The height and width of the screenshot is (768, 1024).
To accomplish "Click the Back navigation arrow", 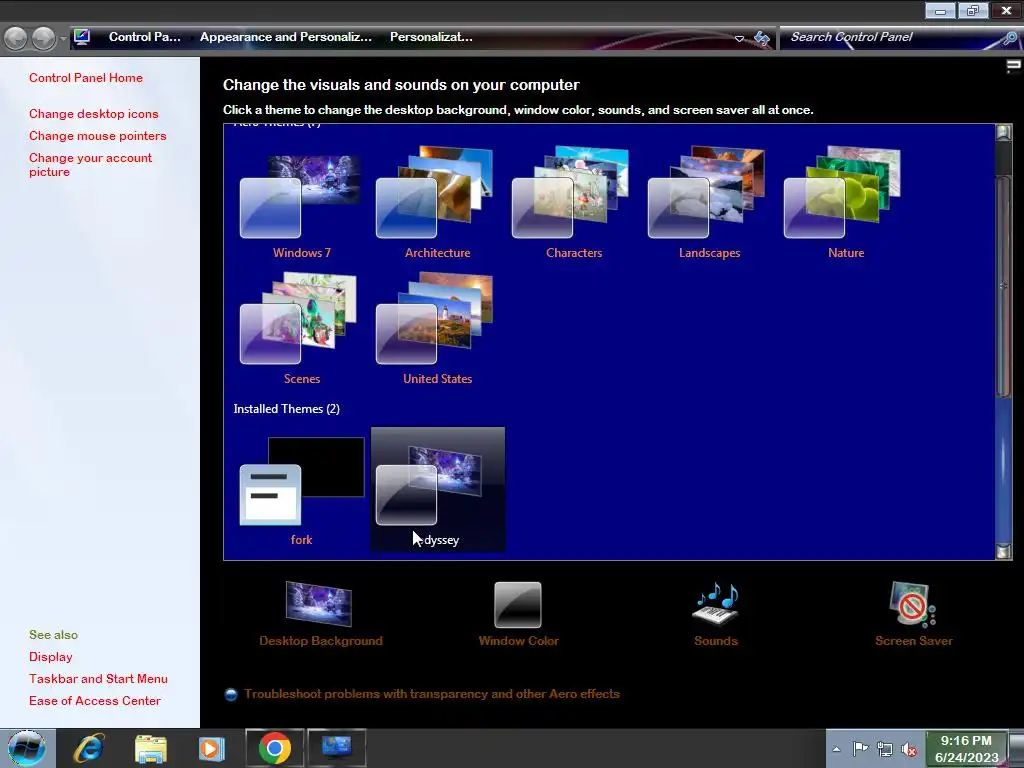I will tap(16, 38).
